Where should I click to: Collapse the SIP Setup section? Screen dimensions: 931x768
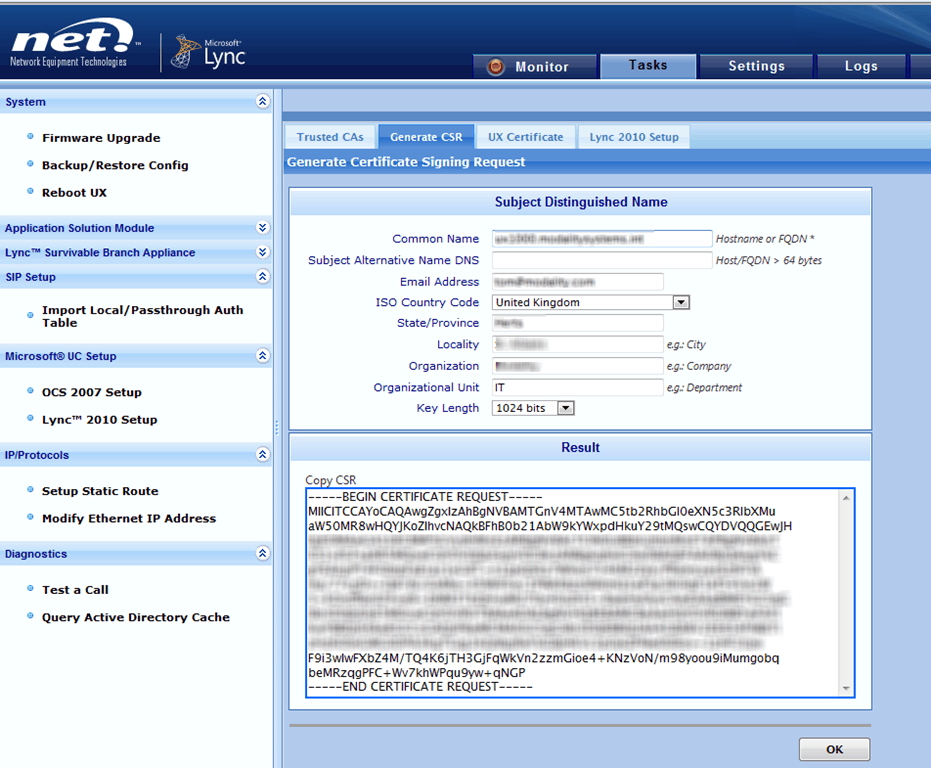[x=262, y=276]
